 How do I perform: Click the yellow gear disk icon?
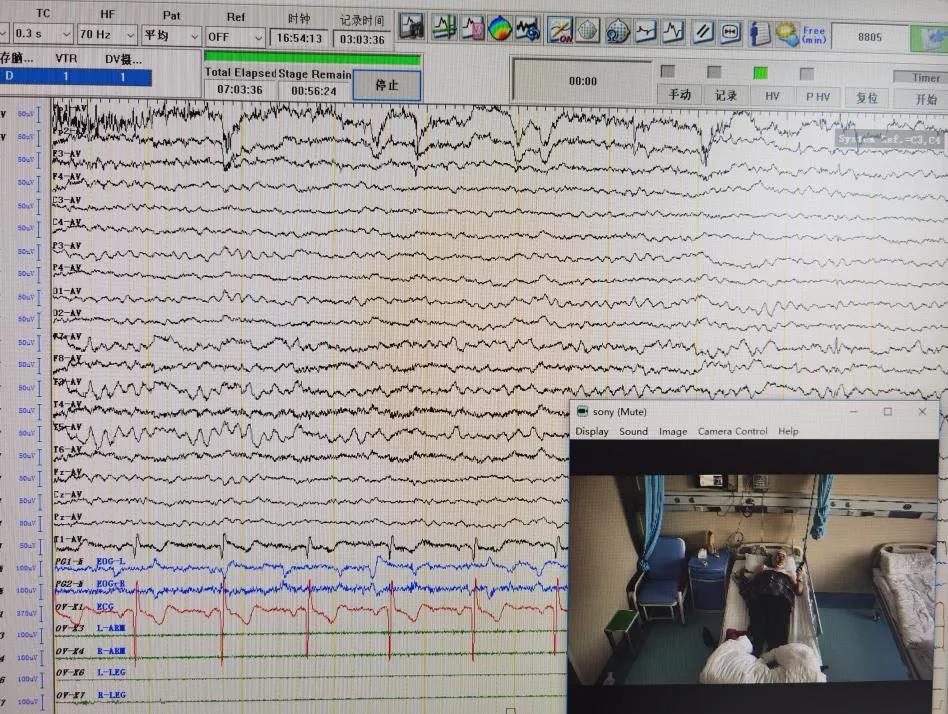point(787,32)
